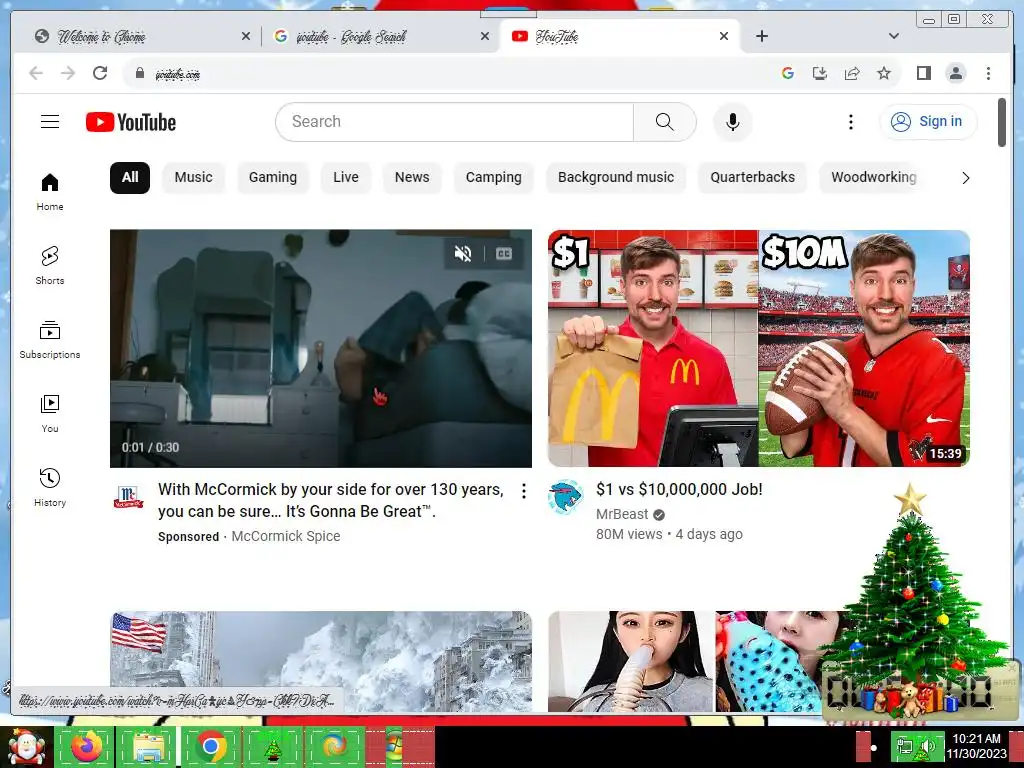Image resolution: width=1024 pixels, height=768 pixels.
Task: Open the $1 vs $10,000,000 Job! title
Action: click(679, 489)
